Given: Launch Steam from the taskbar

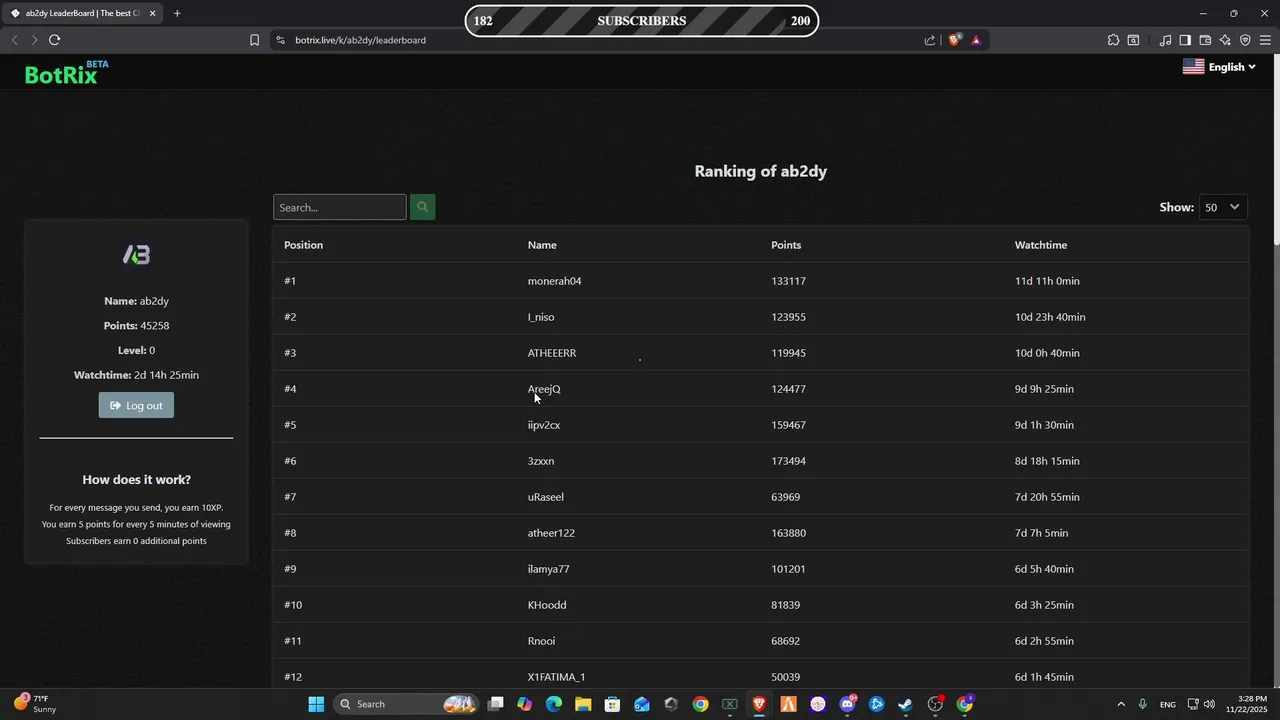Looking at the screenshot, I should tap(906, 704).
